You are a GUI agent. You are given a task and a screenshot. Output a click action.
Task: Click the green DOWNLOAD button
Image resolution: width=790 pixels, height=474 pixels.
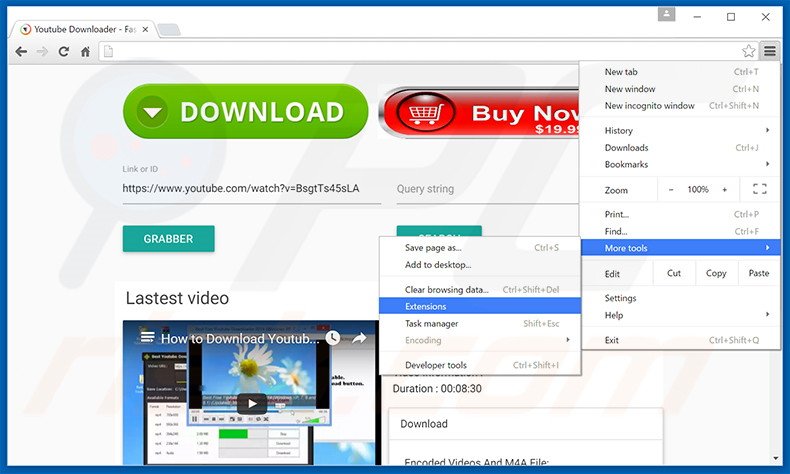point(245,111)
